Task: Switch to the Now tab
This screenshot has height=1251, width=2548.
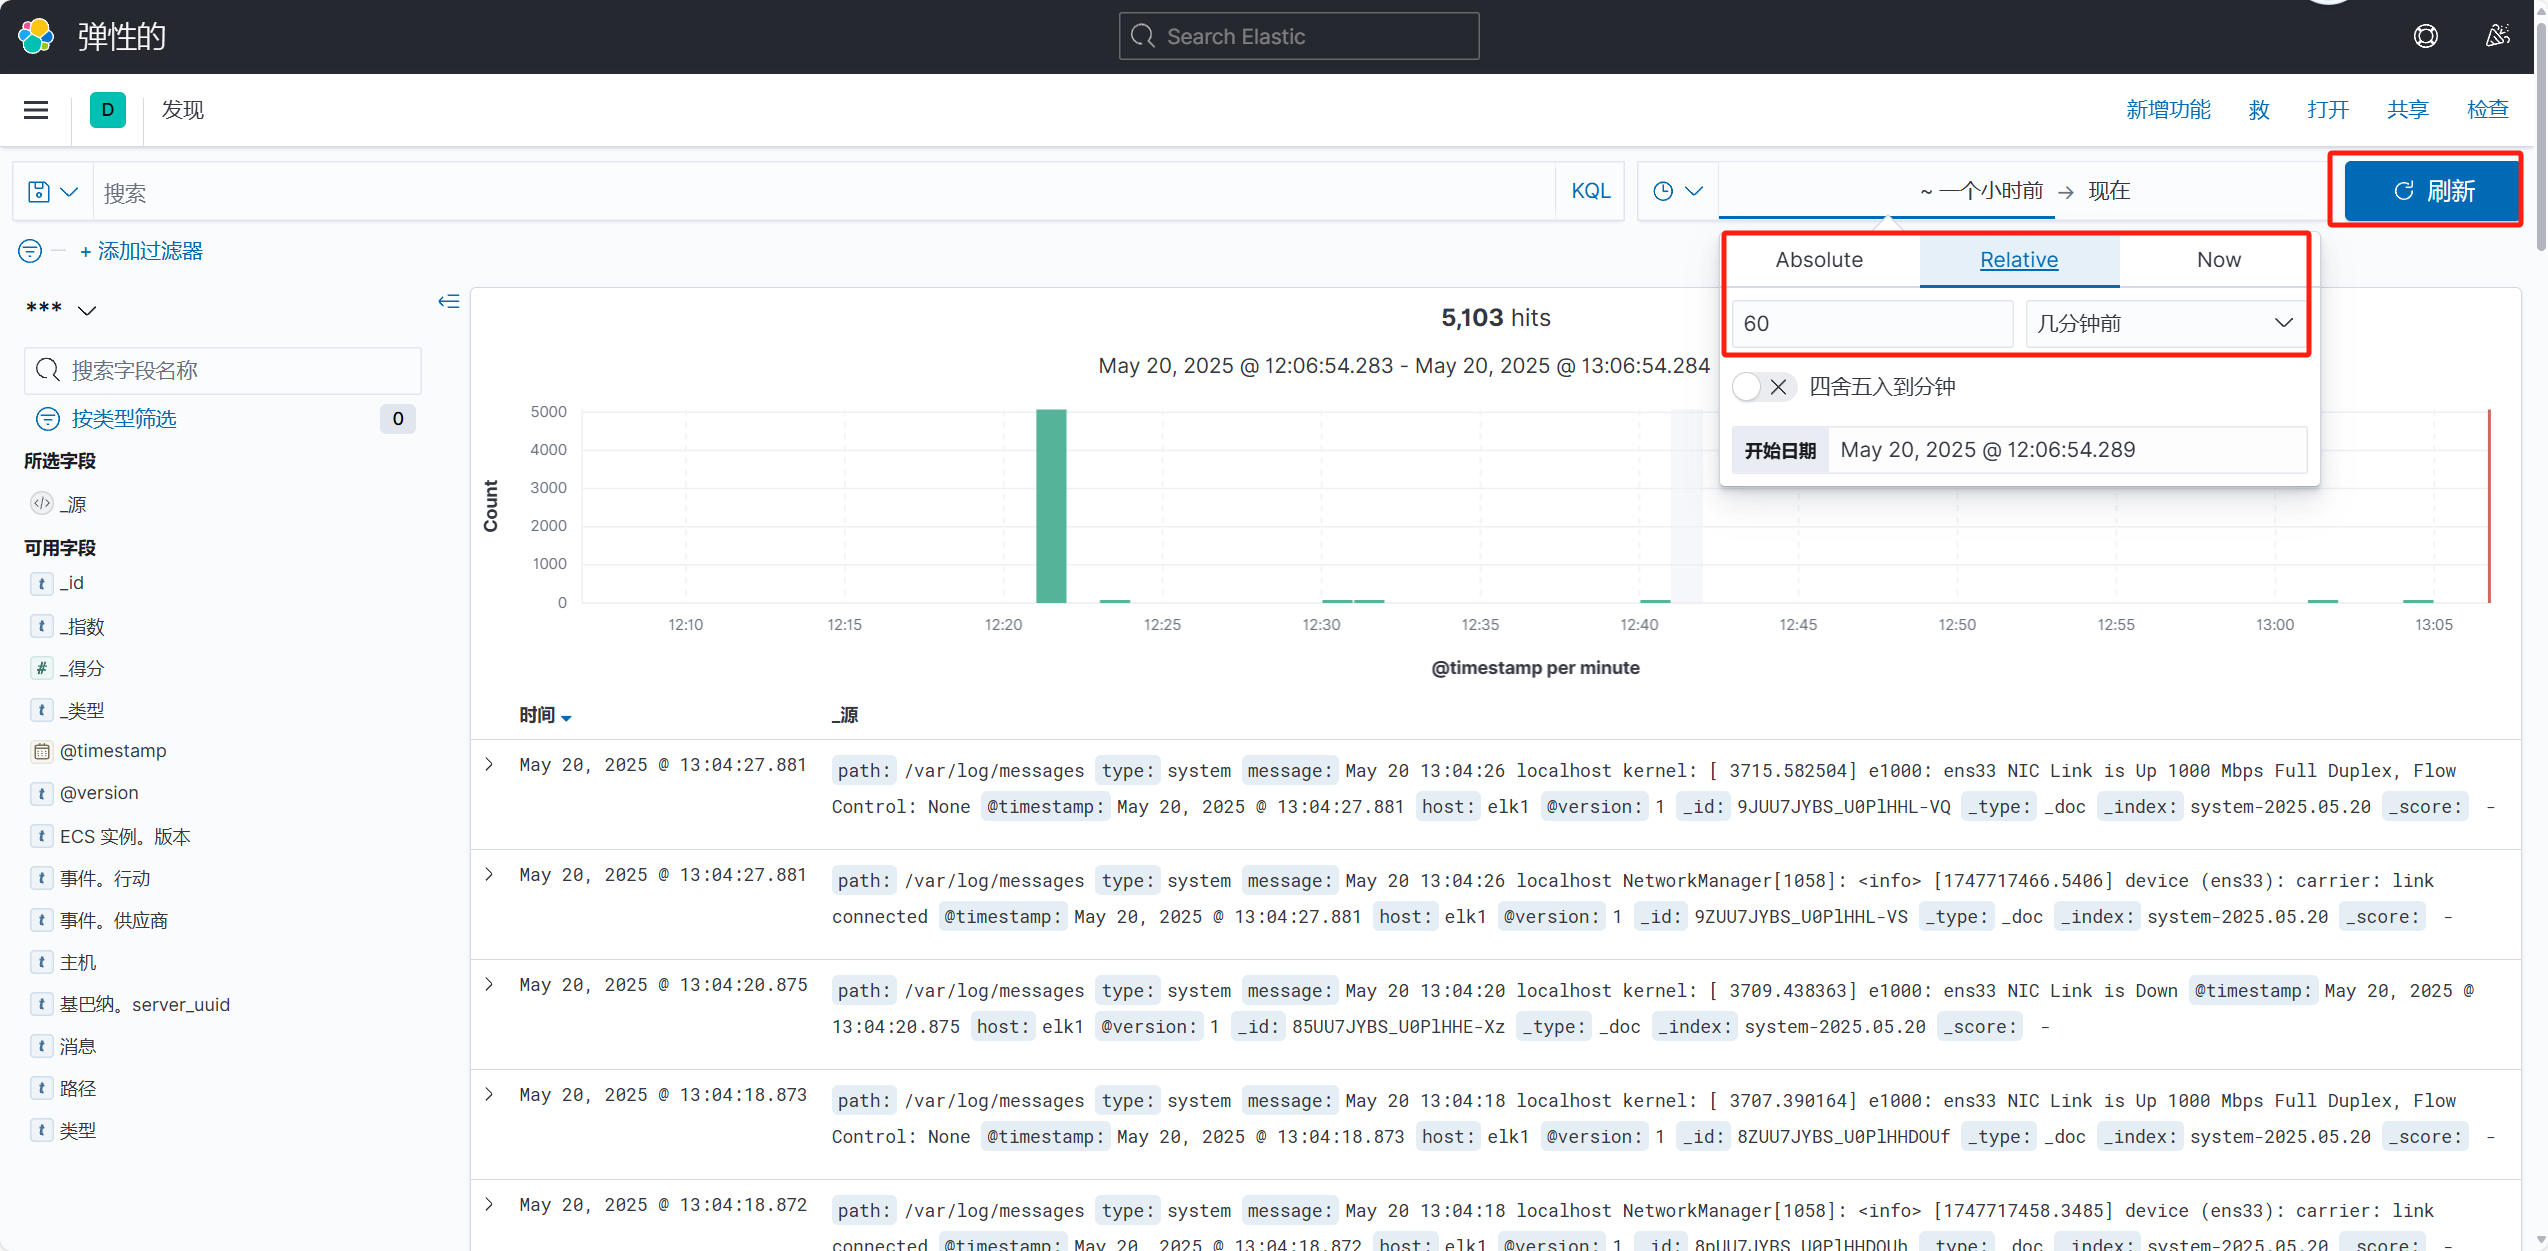Action: (2218, 260)
